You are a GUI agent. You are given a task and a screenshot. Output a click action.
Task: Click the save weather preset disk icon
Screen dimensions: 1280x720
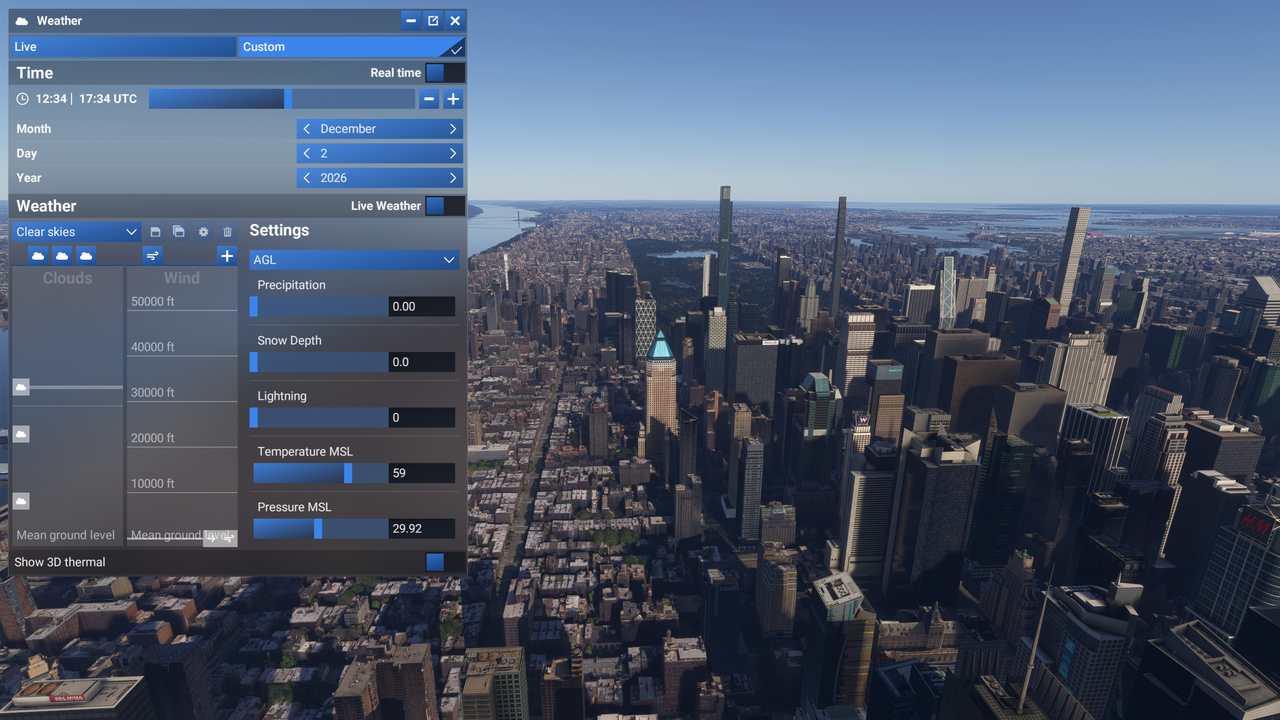coord(155,232)
